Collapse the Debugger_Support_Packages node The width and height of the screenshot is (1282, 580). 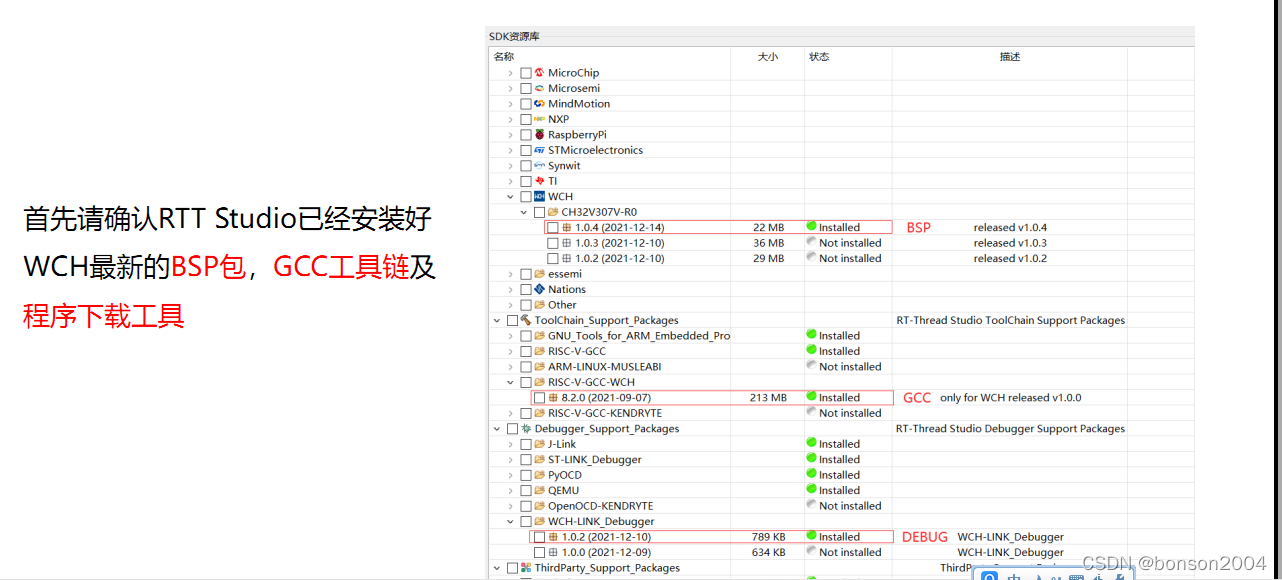[x=497, y=428]
